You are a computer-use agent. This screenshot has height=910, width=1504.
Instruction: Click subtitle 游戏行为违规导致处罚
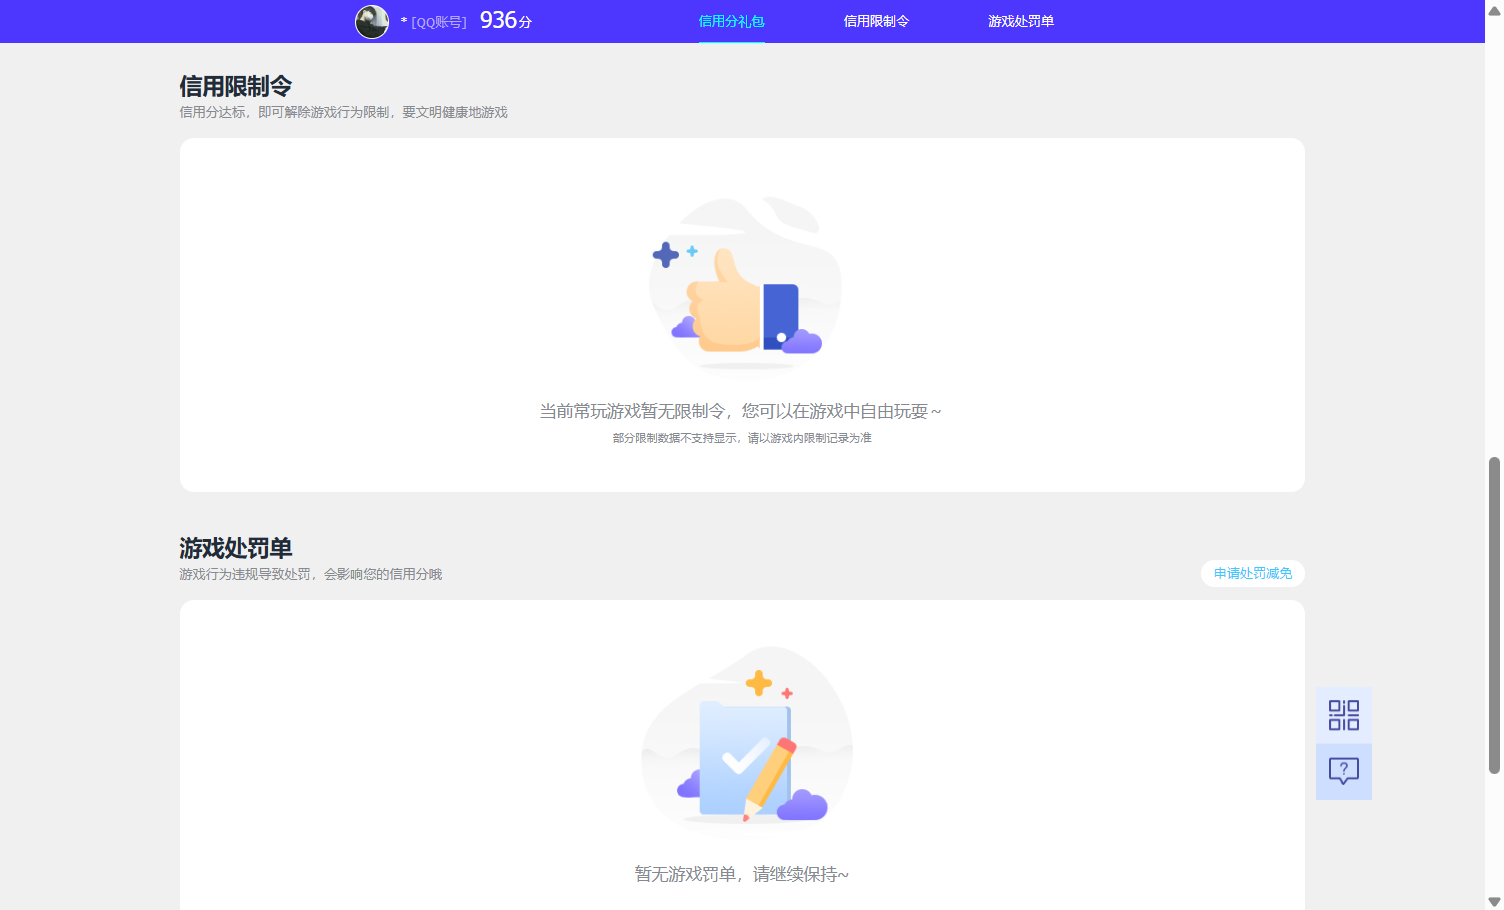pyautogui.click(x=245, y=574)
